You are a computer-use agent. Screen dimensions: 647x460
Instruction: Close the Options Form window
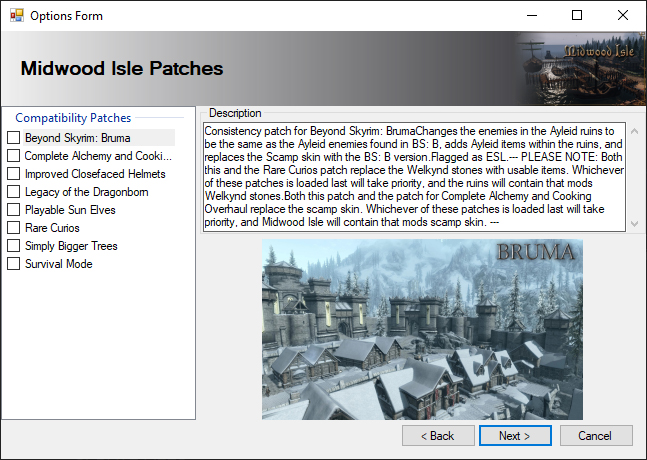623,16
